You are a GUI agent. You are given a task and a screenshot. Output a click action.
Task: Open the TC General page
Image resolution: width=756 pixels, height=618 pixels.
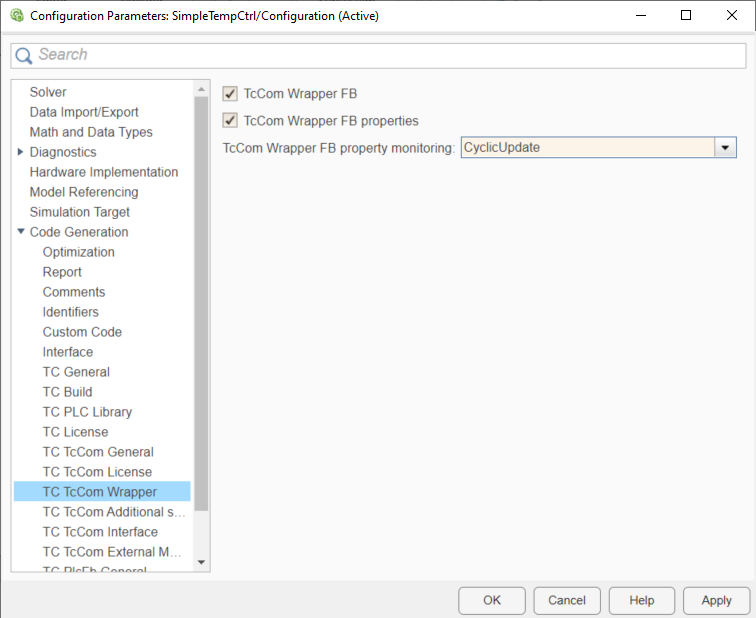(x=76, y=372)
